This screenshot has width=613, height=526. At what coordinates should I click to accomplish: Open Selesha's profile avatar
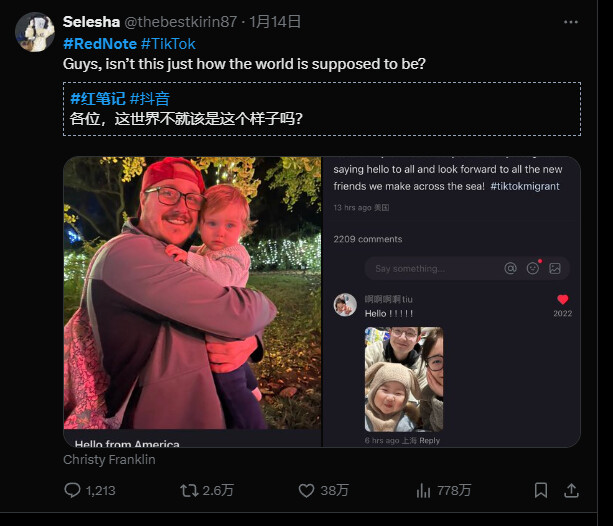coord(35,32)
